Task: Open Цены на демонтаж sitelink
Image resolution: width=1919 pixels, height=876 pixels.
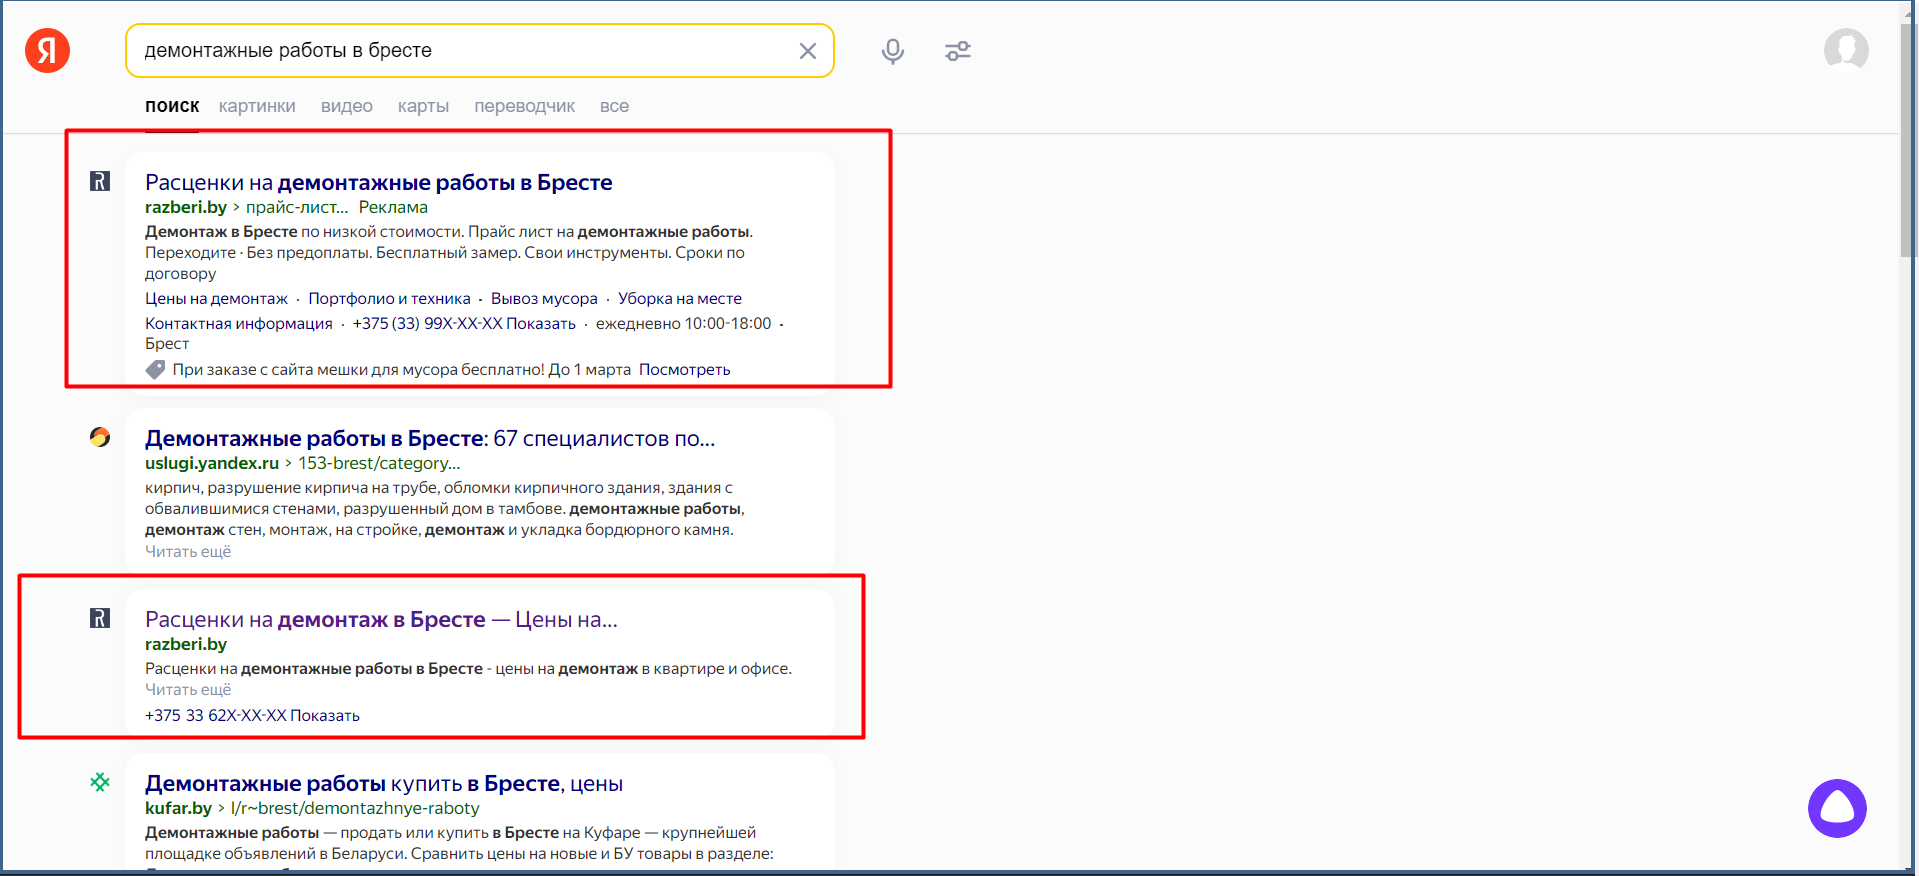Action: 216,298
